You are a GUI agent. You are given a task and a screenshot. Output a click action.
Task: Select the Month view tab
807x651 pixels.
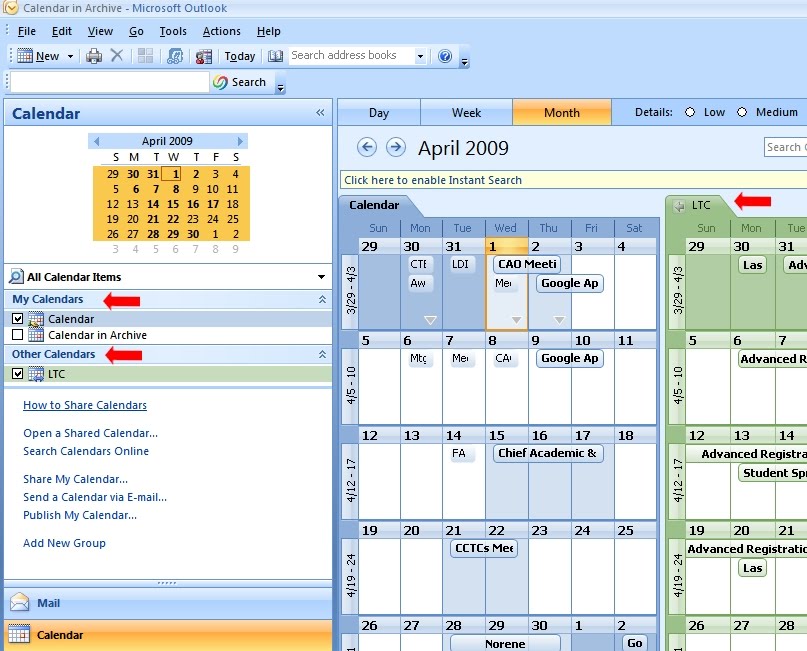point(562,113)
